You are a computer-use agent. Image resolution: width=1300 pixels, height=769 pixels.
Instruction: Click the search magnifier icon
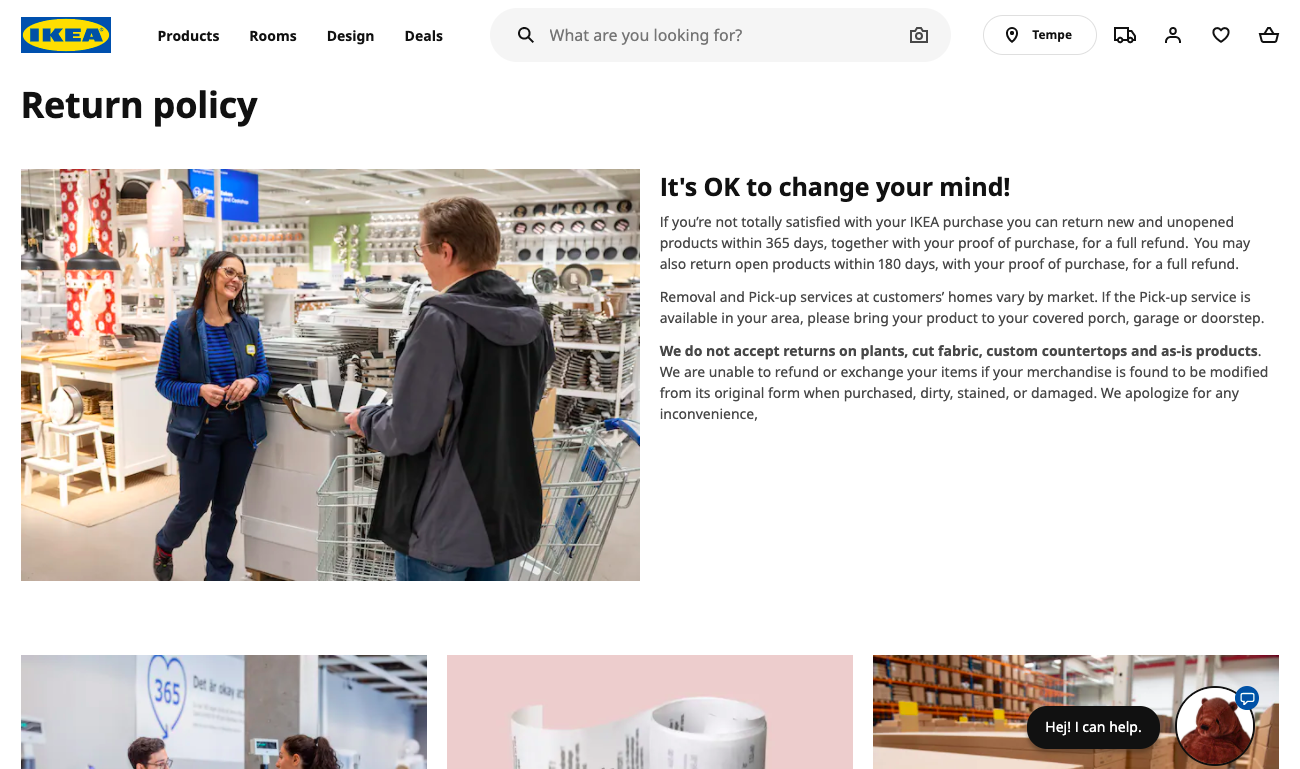(x=526, y=35)
